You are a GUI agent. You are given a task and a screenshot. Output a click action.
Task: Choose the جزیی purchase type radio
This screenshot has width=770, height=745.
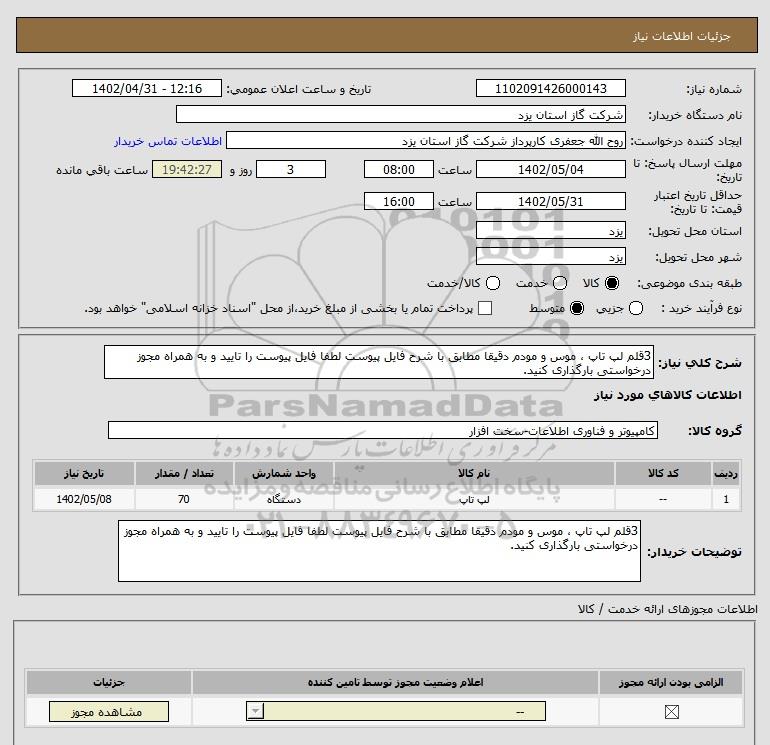point(636,308)
